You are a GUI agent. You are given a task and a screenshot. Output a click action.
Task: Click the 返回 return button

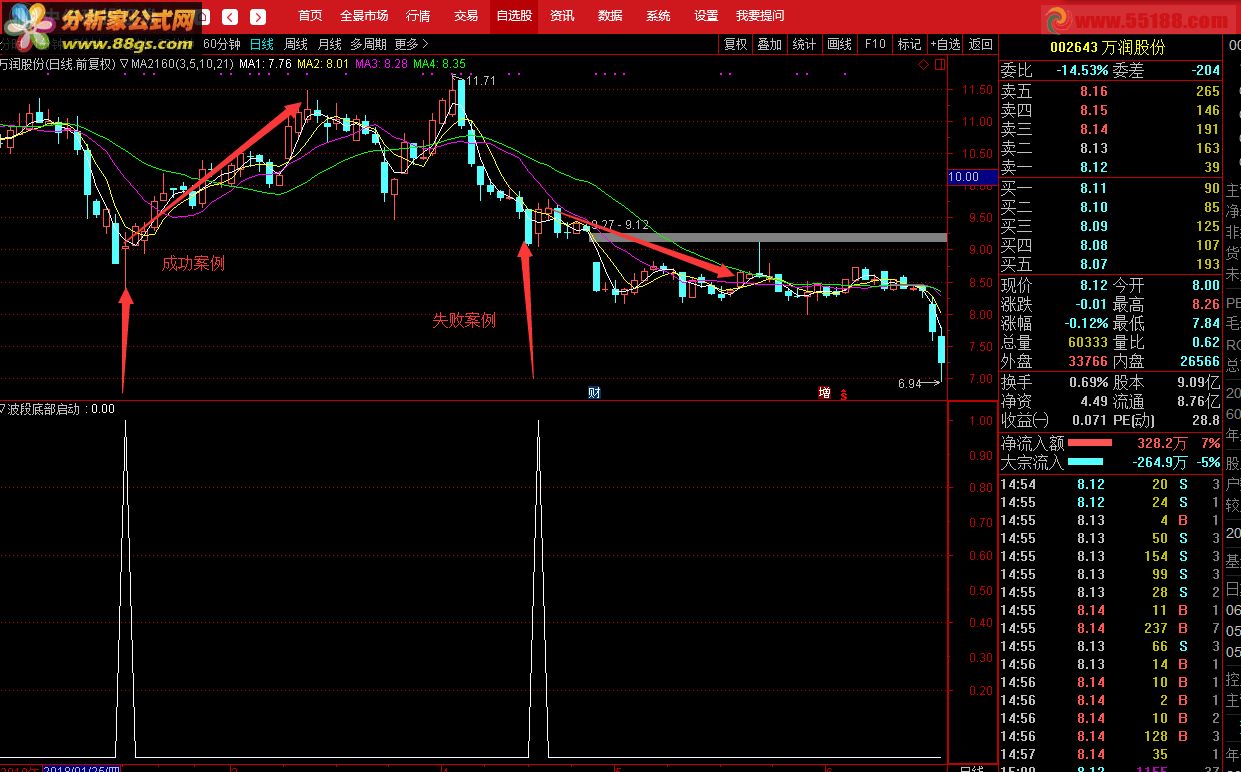981,44
